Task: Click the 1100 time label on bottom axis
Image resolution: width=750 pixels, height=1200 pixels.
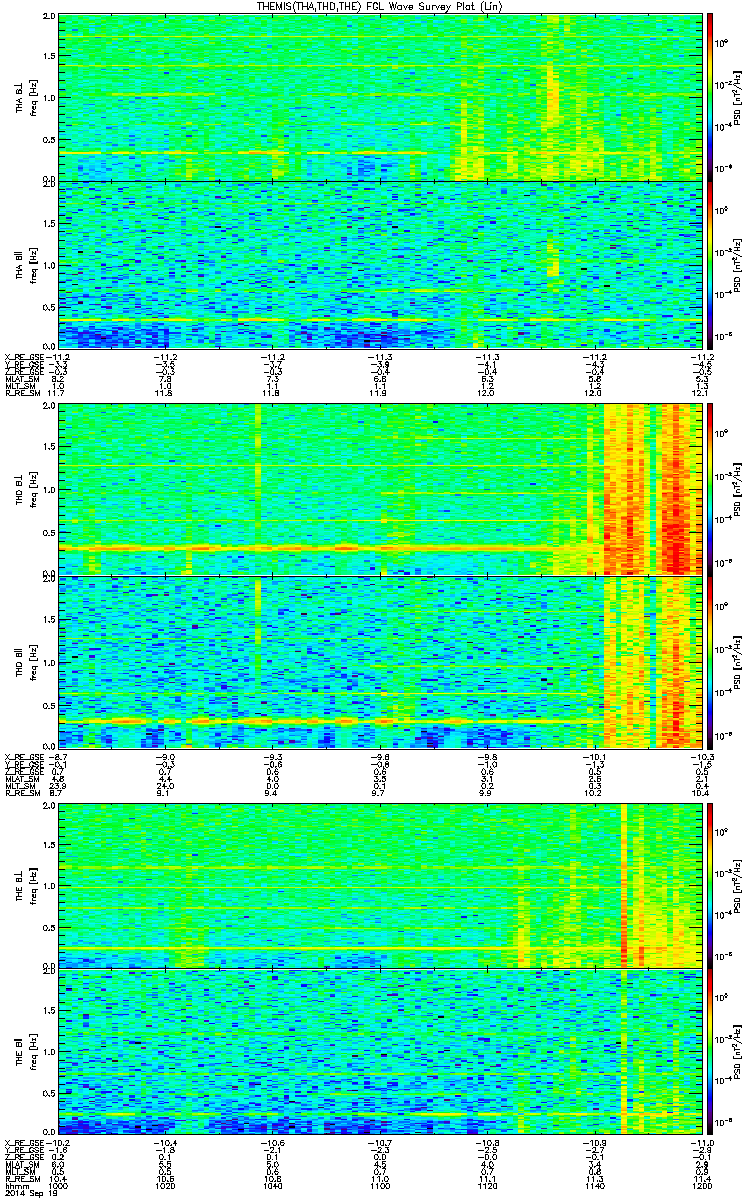Action: 380,1186
